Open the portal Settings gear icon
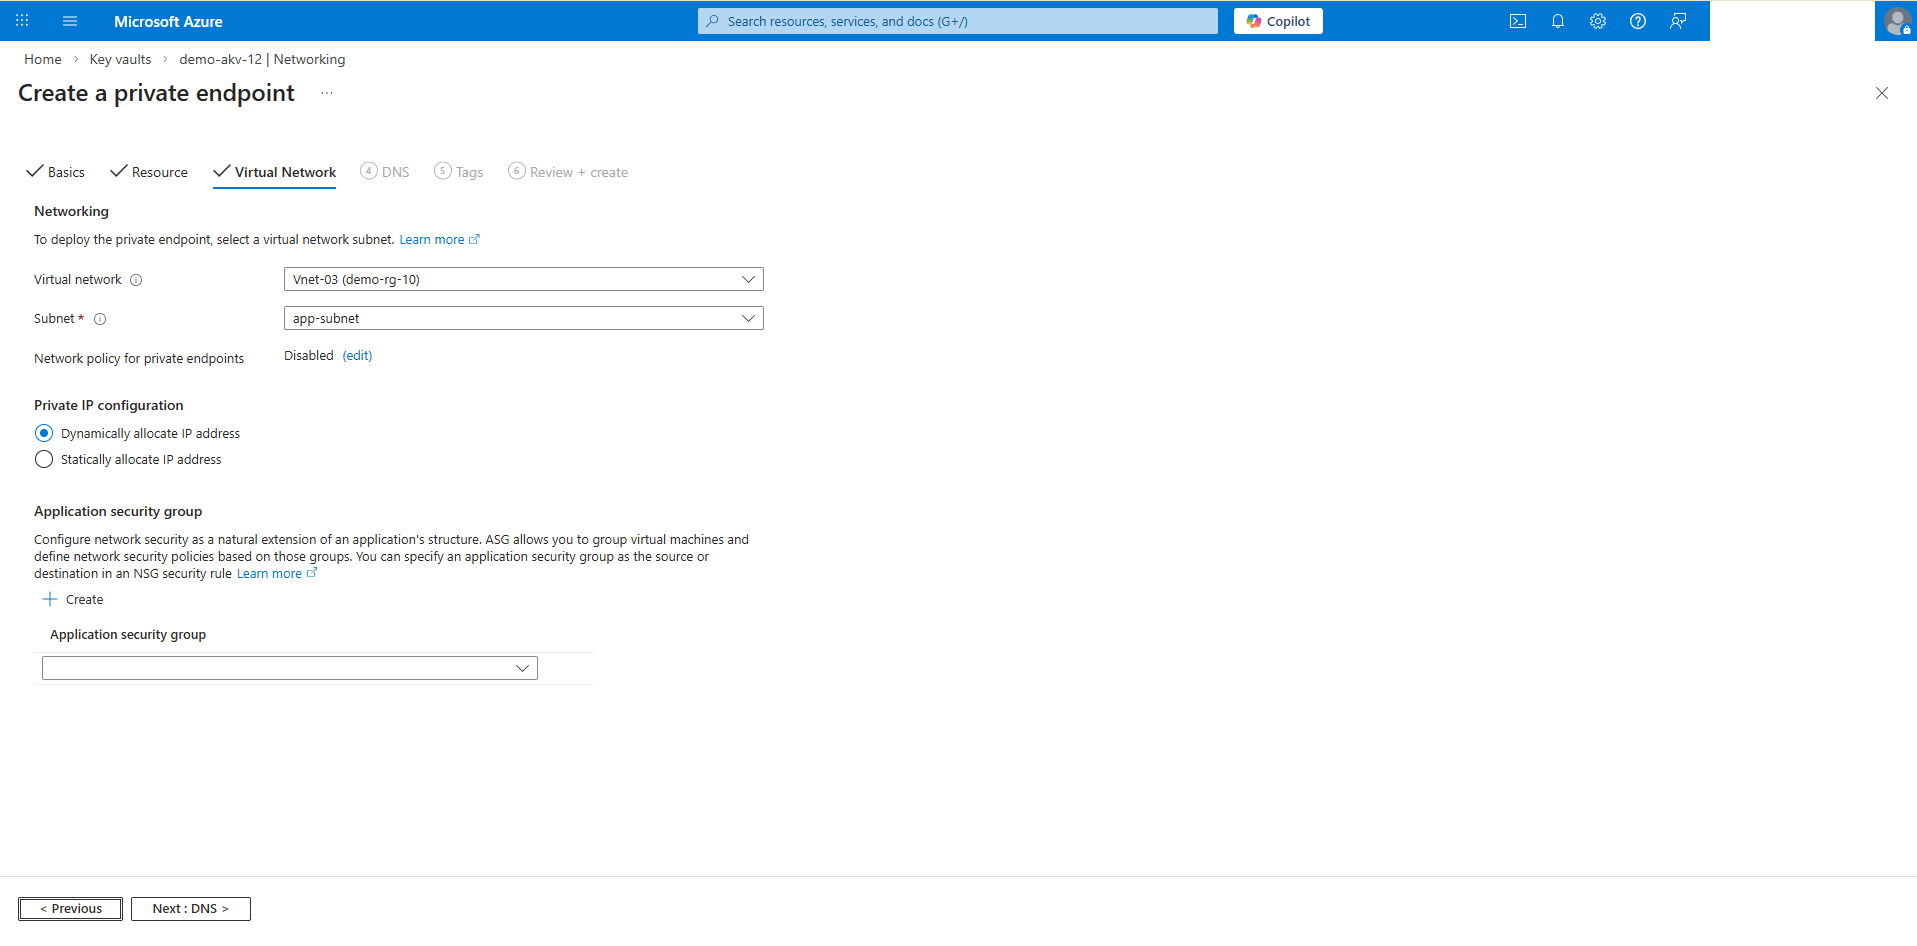 coord(1597,20)
